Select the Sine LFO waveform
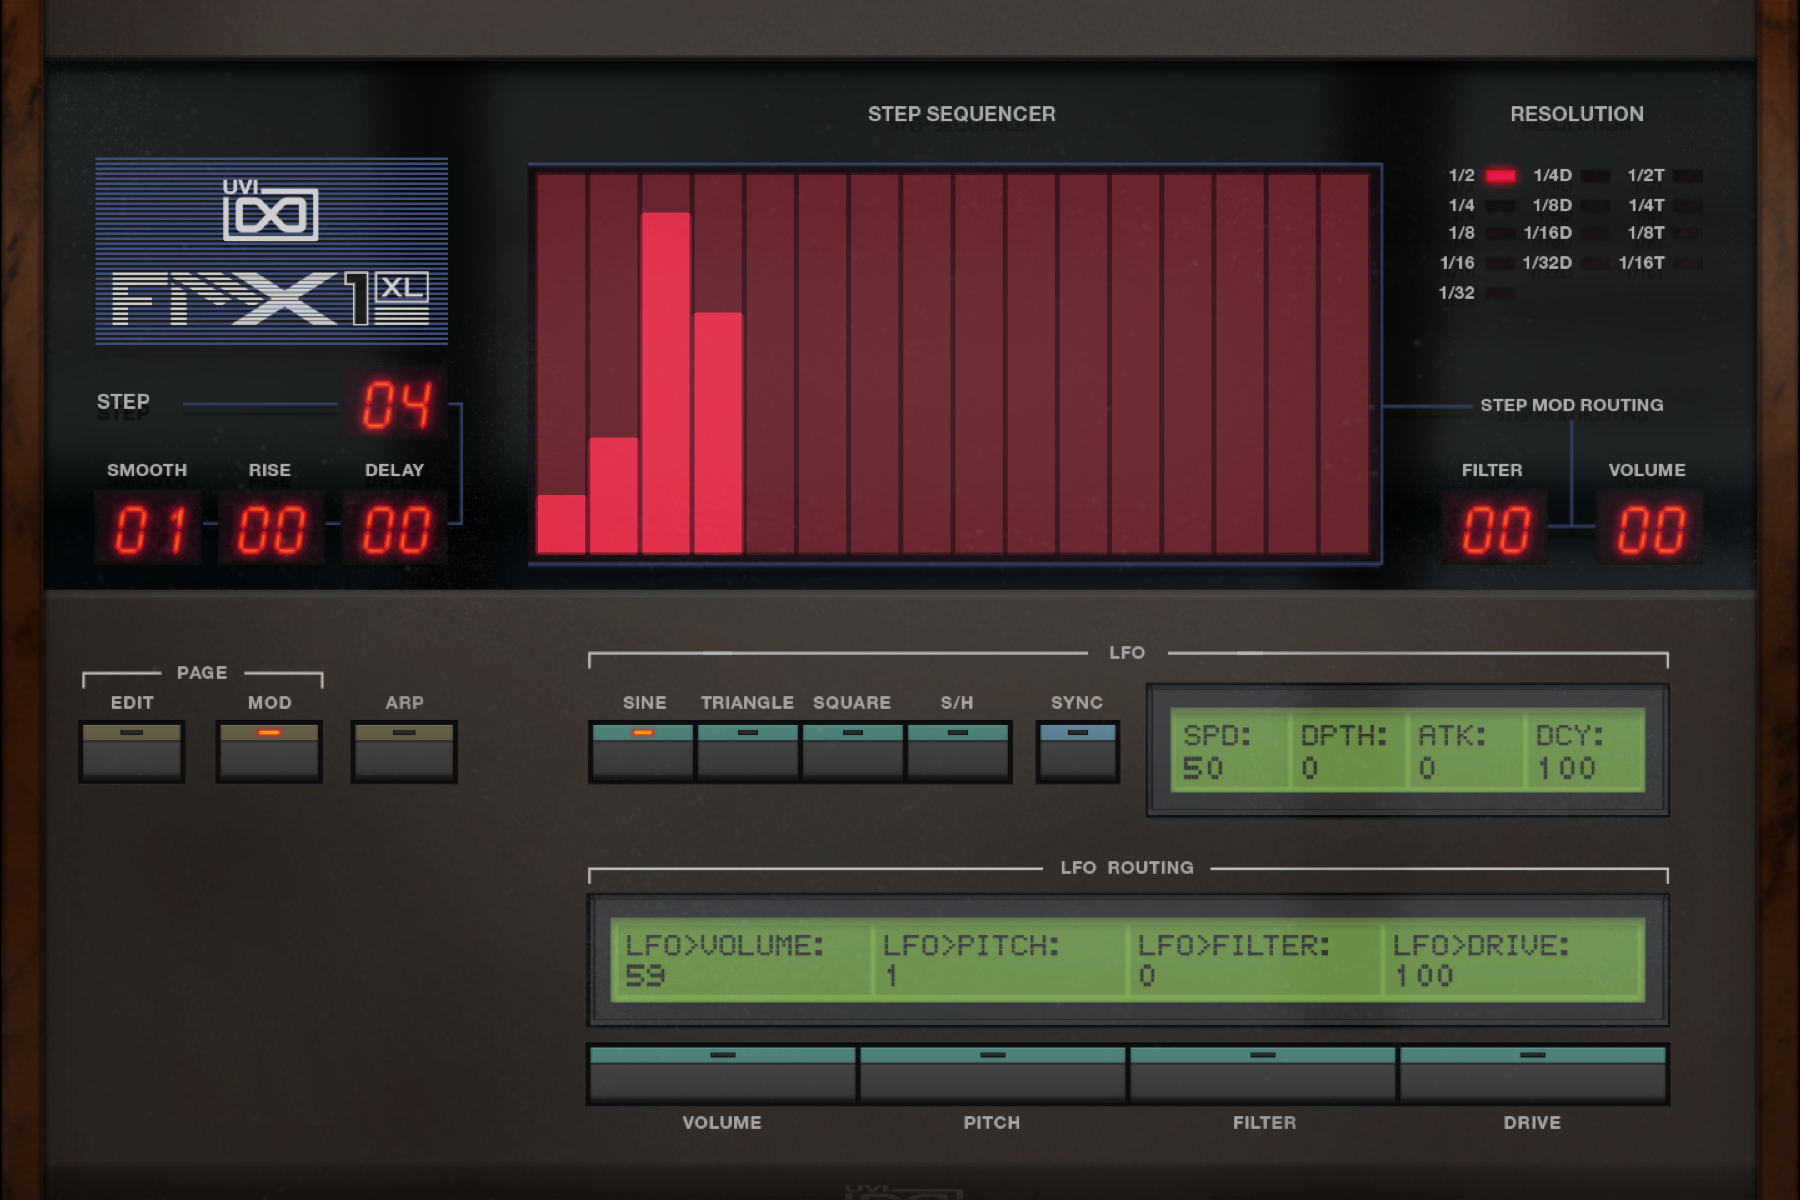Image resolution: width=1800 pixels, height=1200 pixels. tap(645, 752)
